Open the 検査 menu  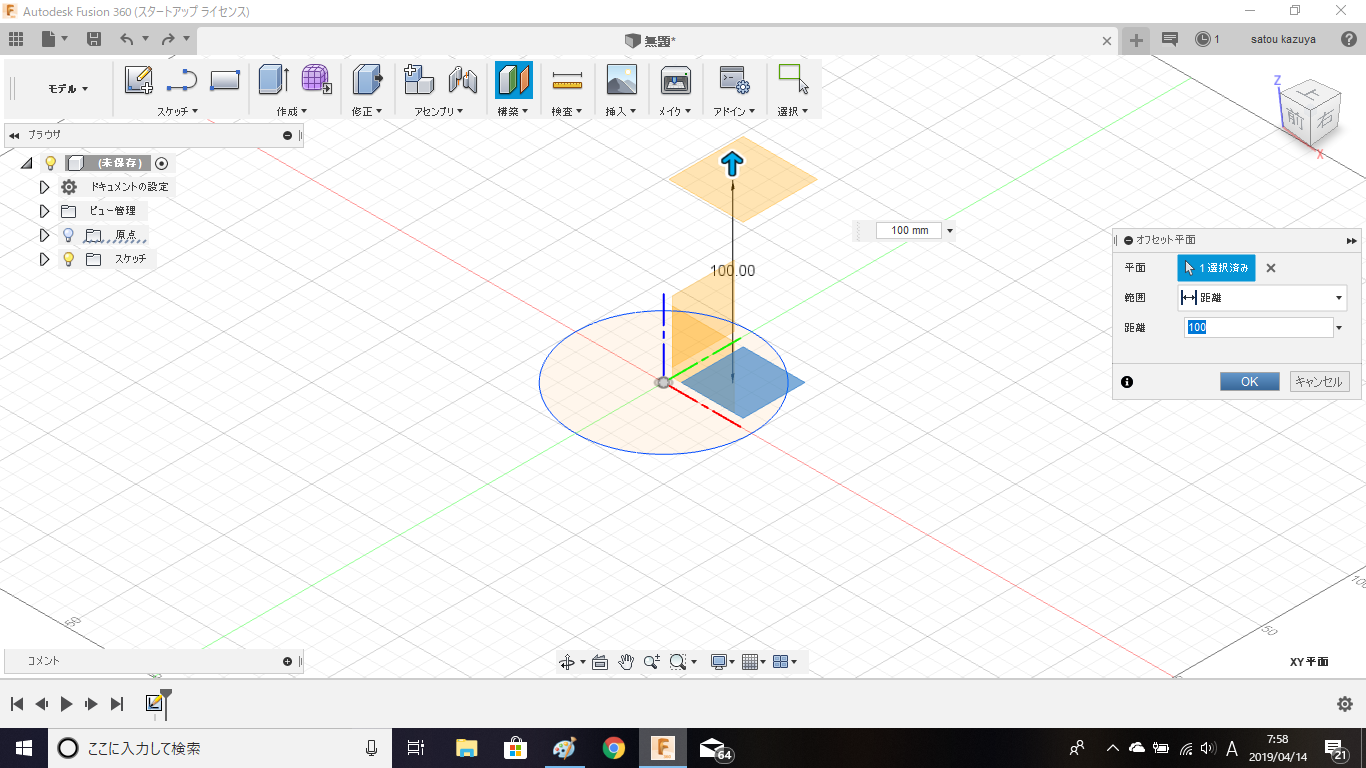coord(567,111)
